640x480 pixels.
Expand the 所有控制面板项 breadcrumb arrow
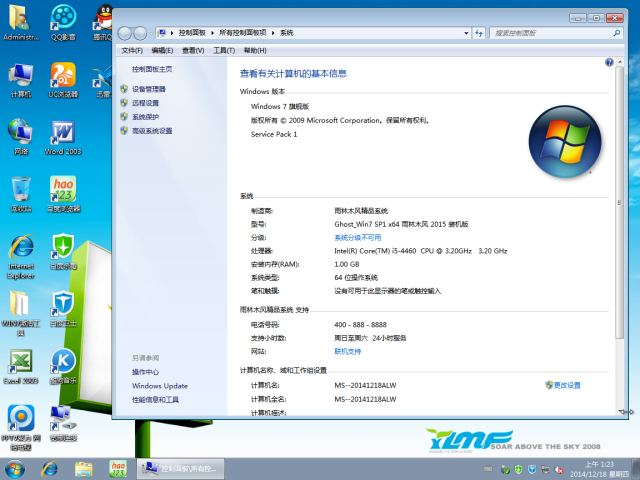(273, 33)
